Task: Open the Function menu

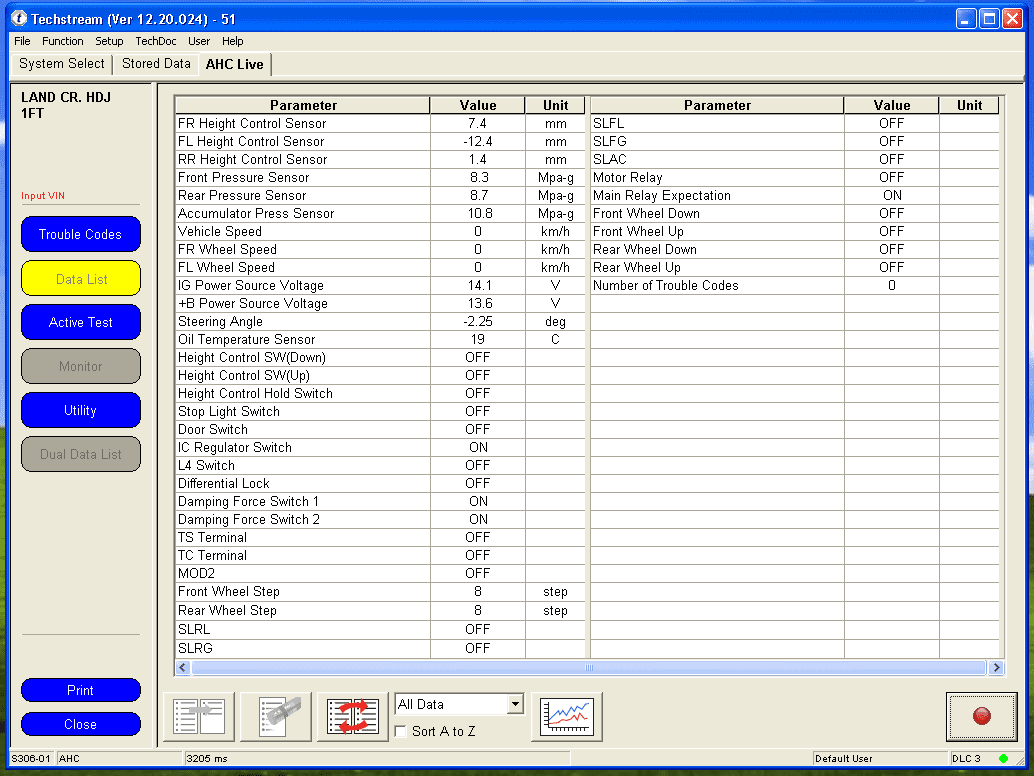Action: point(62,41)
